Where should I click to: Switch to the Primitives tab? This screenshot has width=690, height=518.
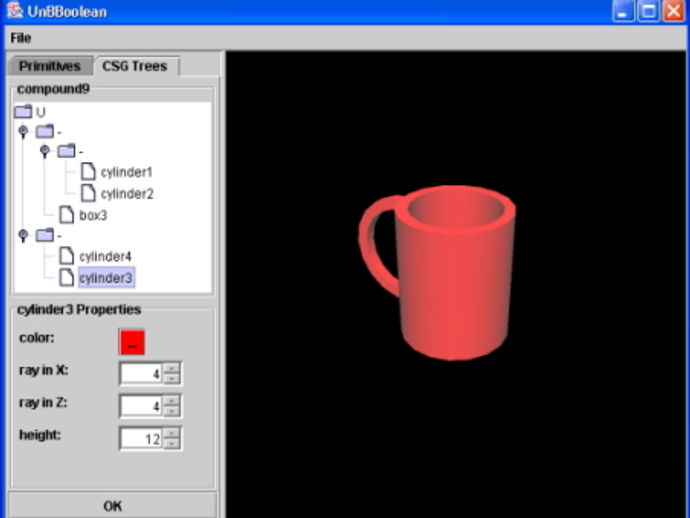pyautogui.click(x=50, y=66)
